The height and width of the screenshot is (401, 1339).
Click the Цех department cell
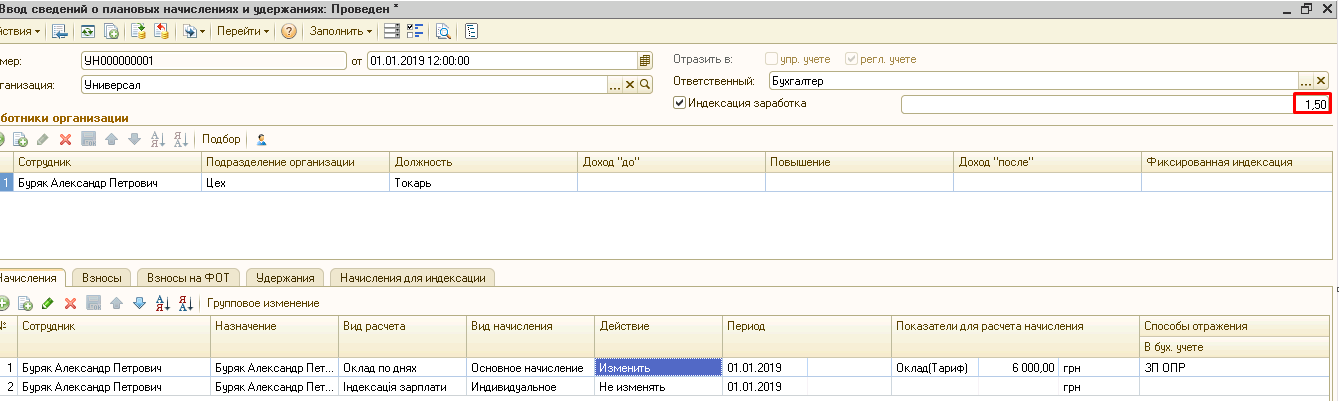coord(296,183)
